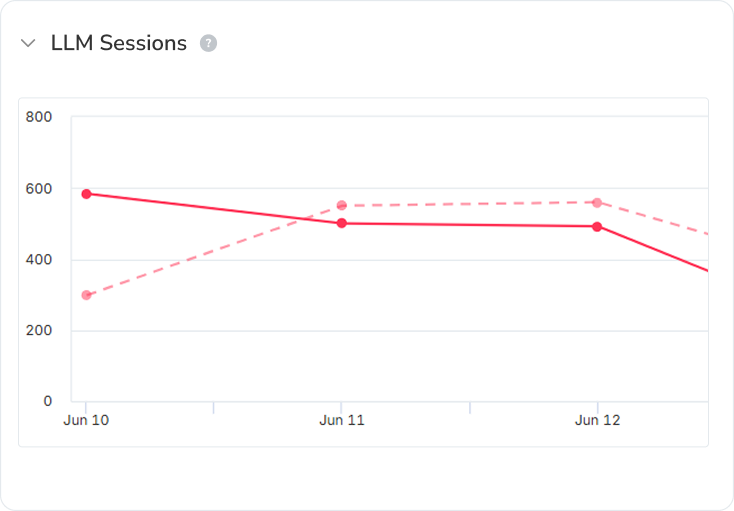The width and height of the screenshot is (734, 511).
Task: Click the LLM Sessions panel title
Action: pyautogui.click(x=118, y=43)
